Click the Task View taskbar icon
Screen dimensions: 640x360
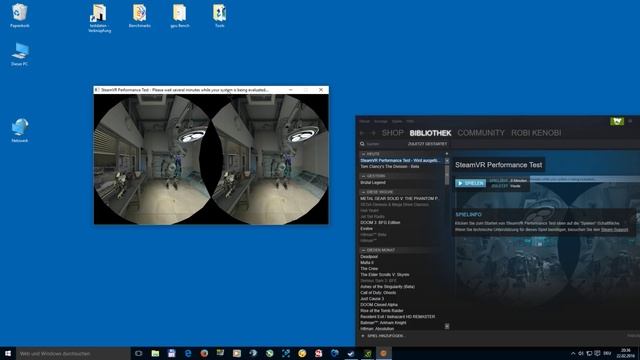[139, 353]
